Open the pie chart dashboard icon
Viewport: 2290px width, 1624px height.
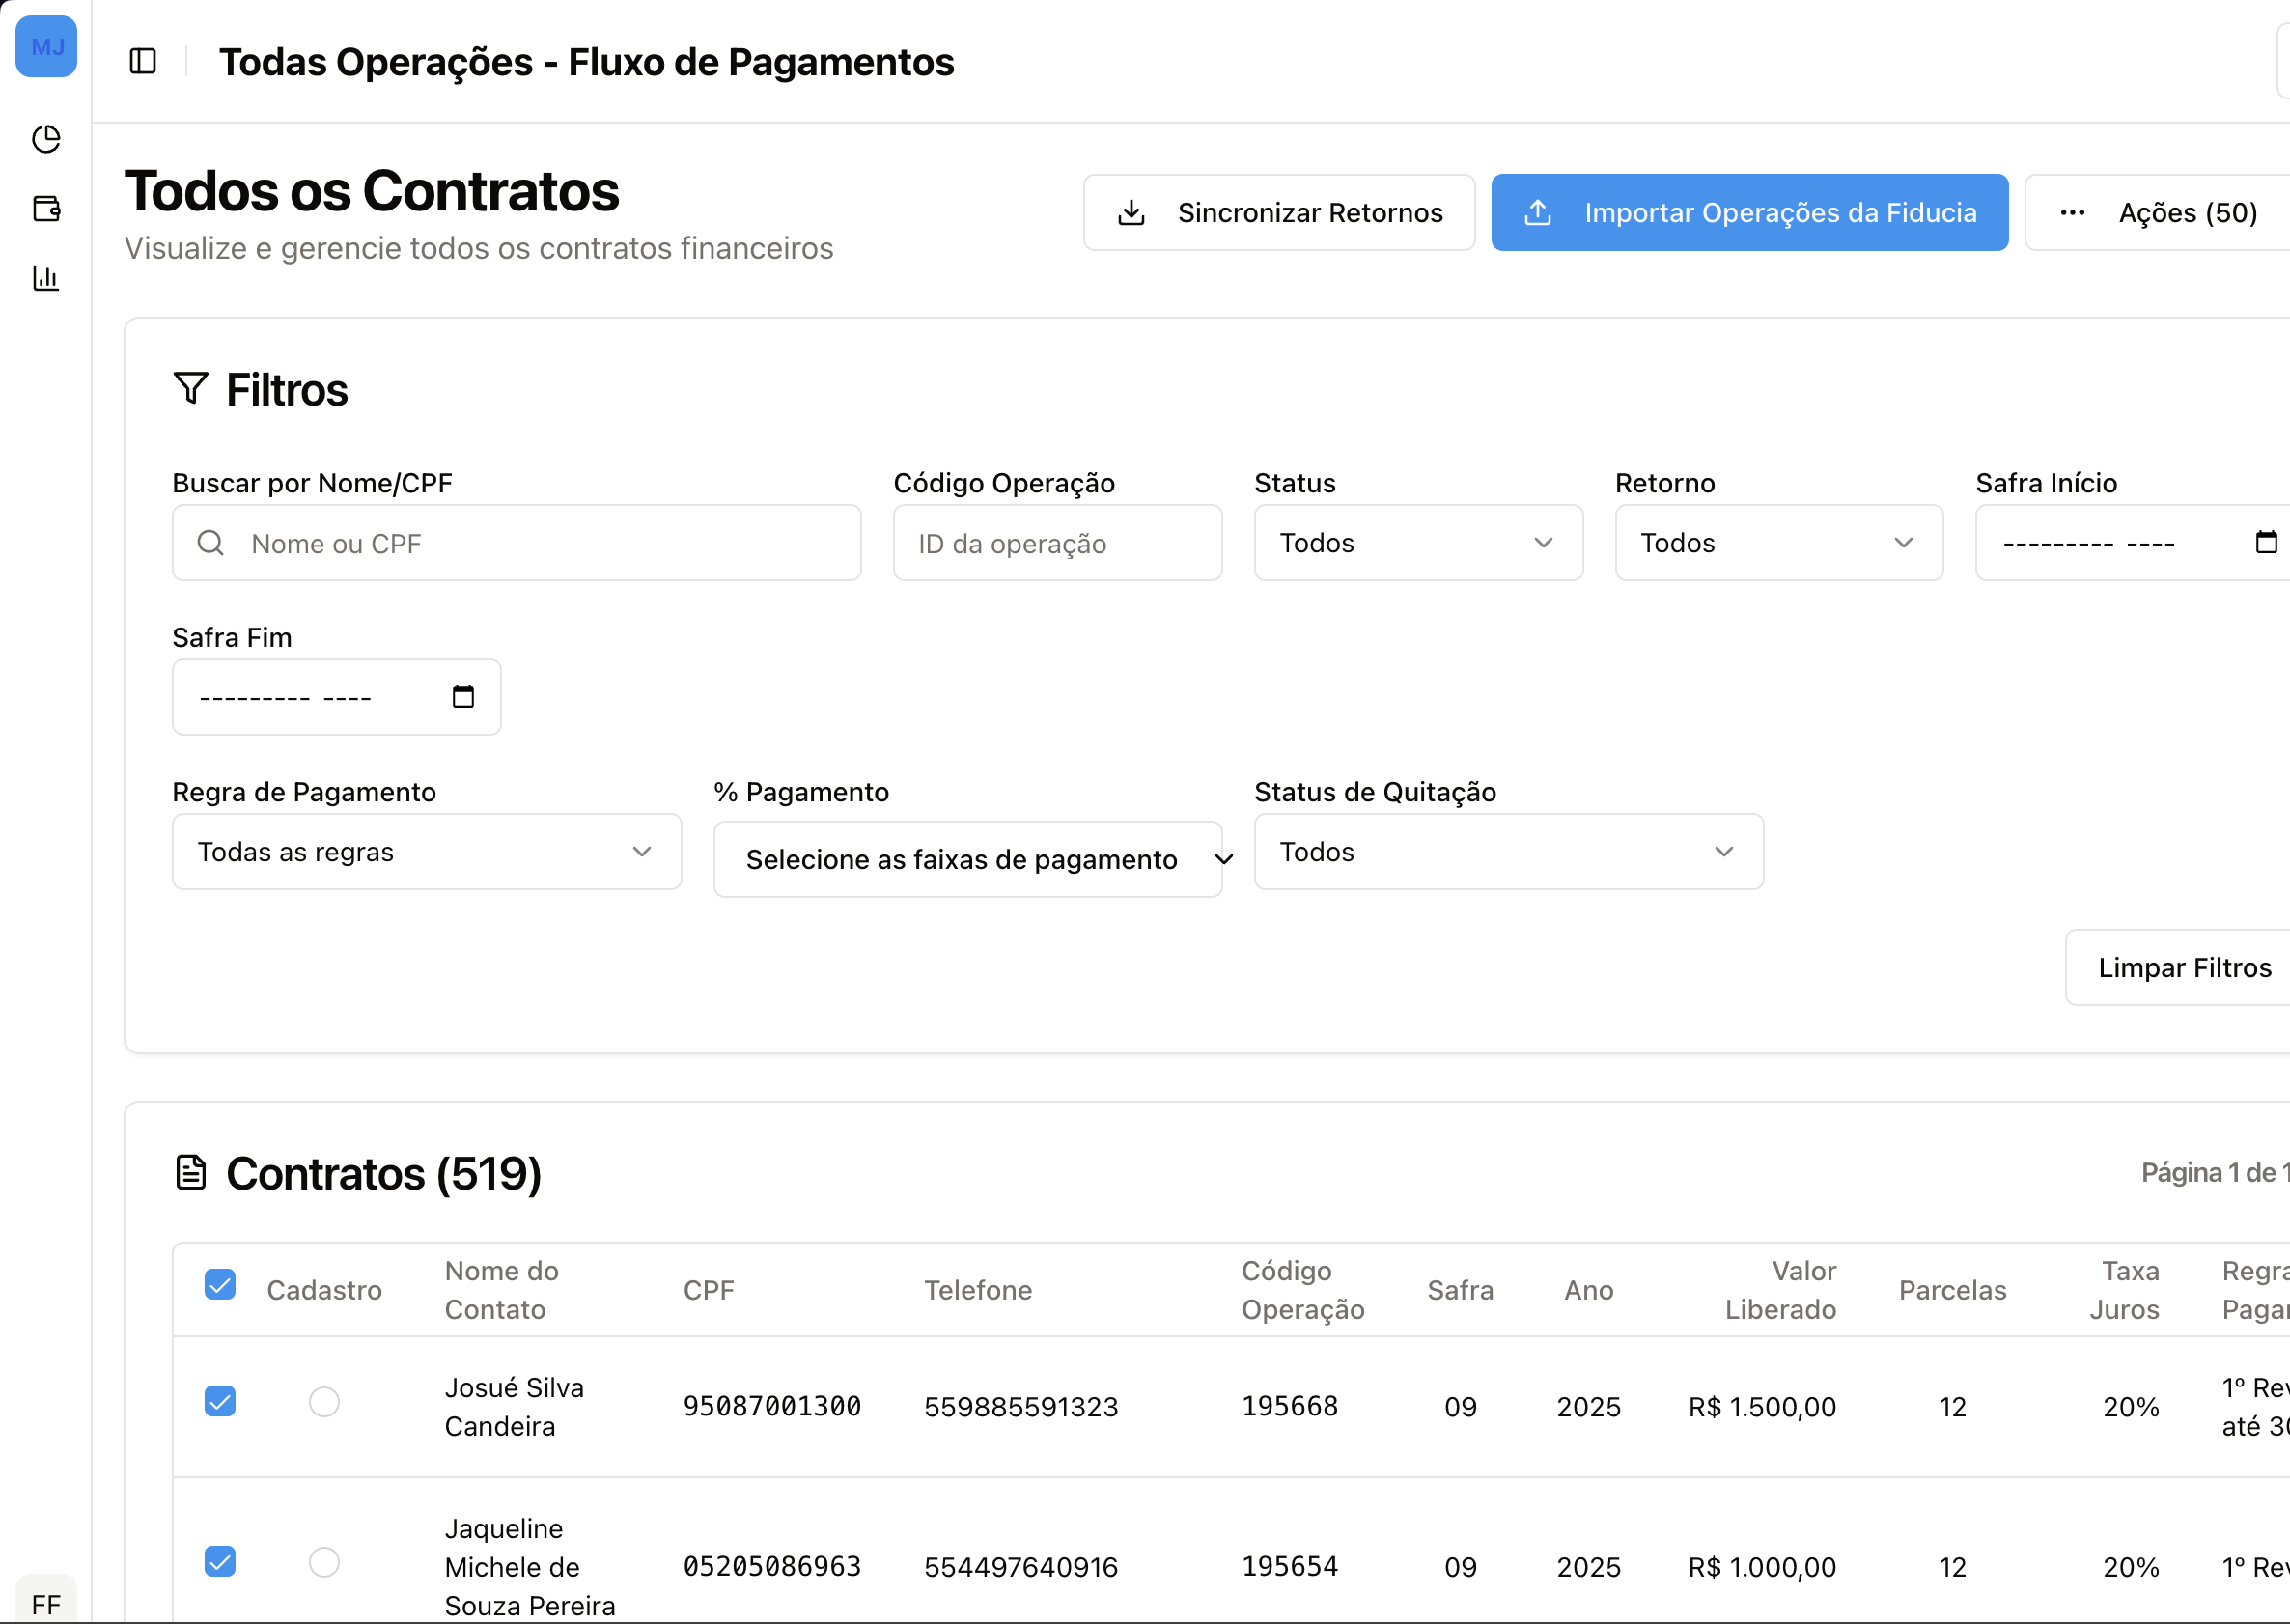coord(46,139)
